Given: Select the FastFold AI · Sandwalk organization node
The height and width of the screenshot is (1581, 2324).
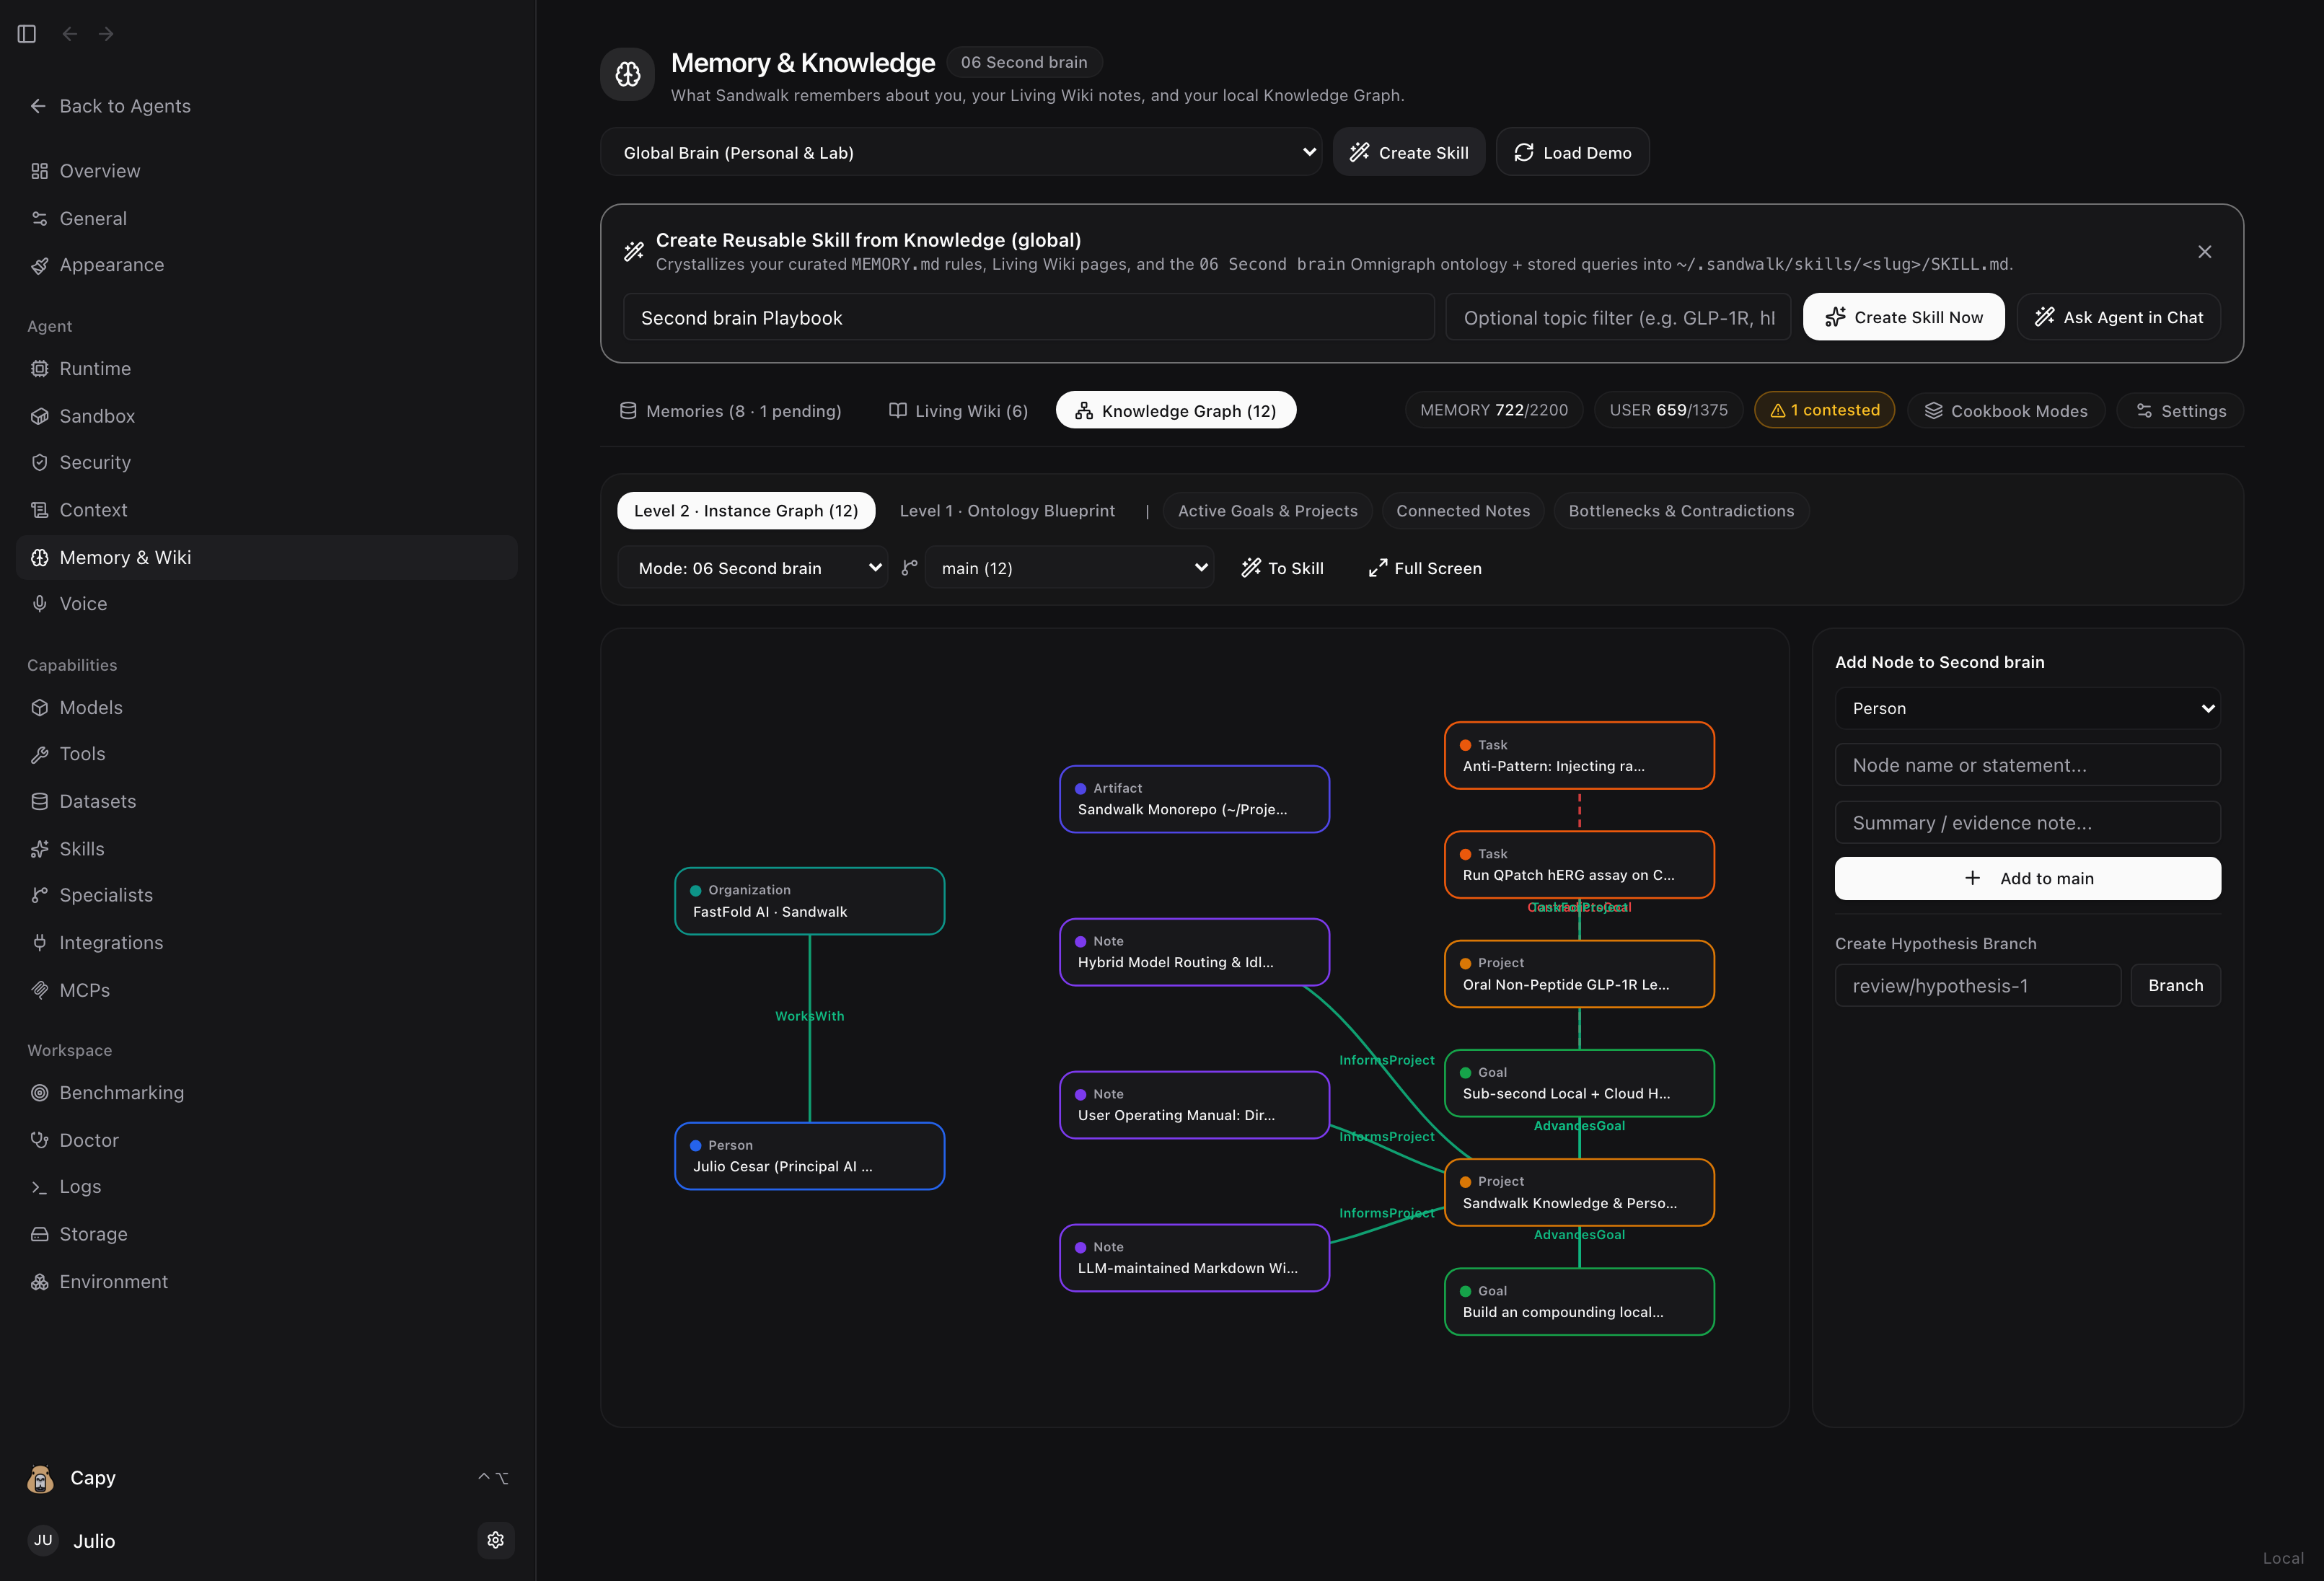Looking at the screenshot, I should (809, 901).
